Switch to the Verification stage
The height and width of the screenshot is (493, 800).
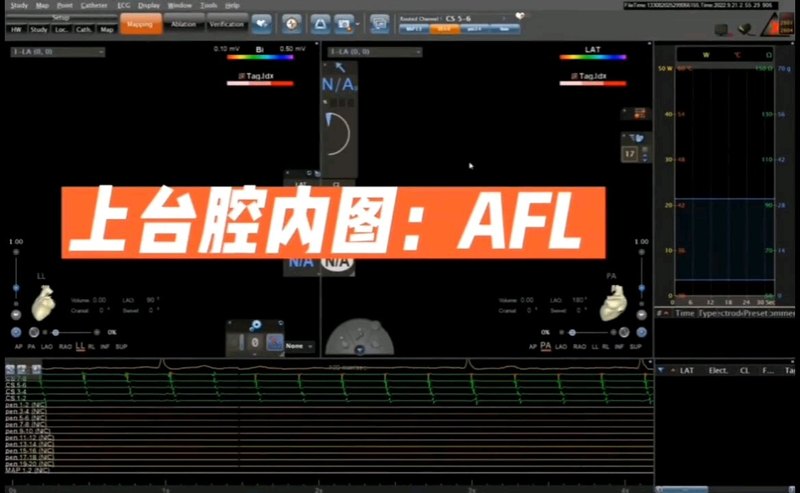(227, 24)
